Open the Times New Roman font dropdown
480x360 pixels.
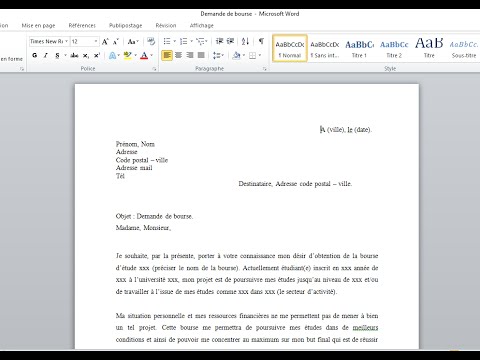pyautogui.click(x=67, y=41)
